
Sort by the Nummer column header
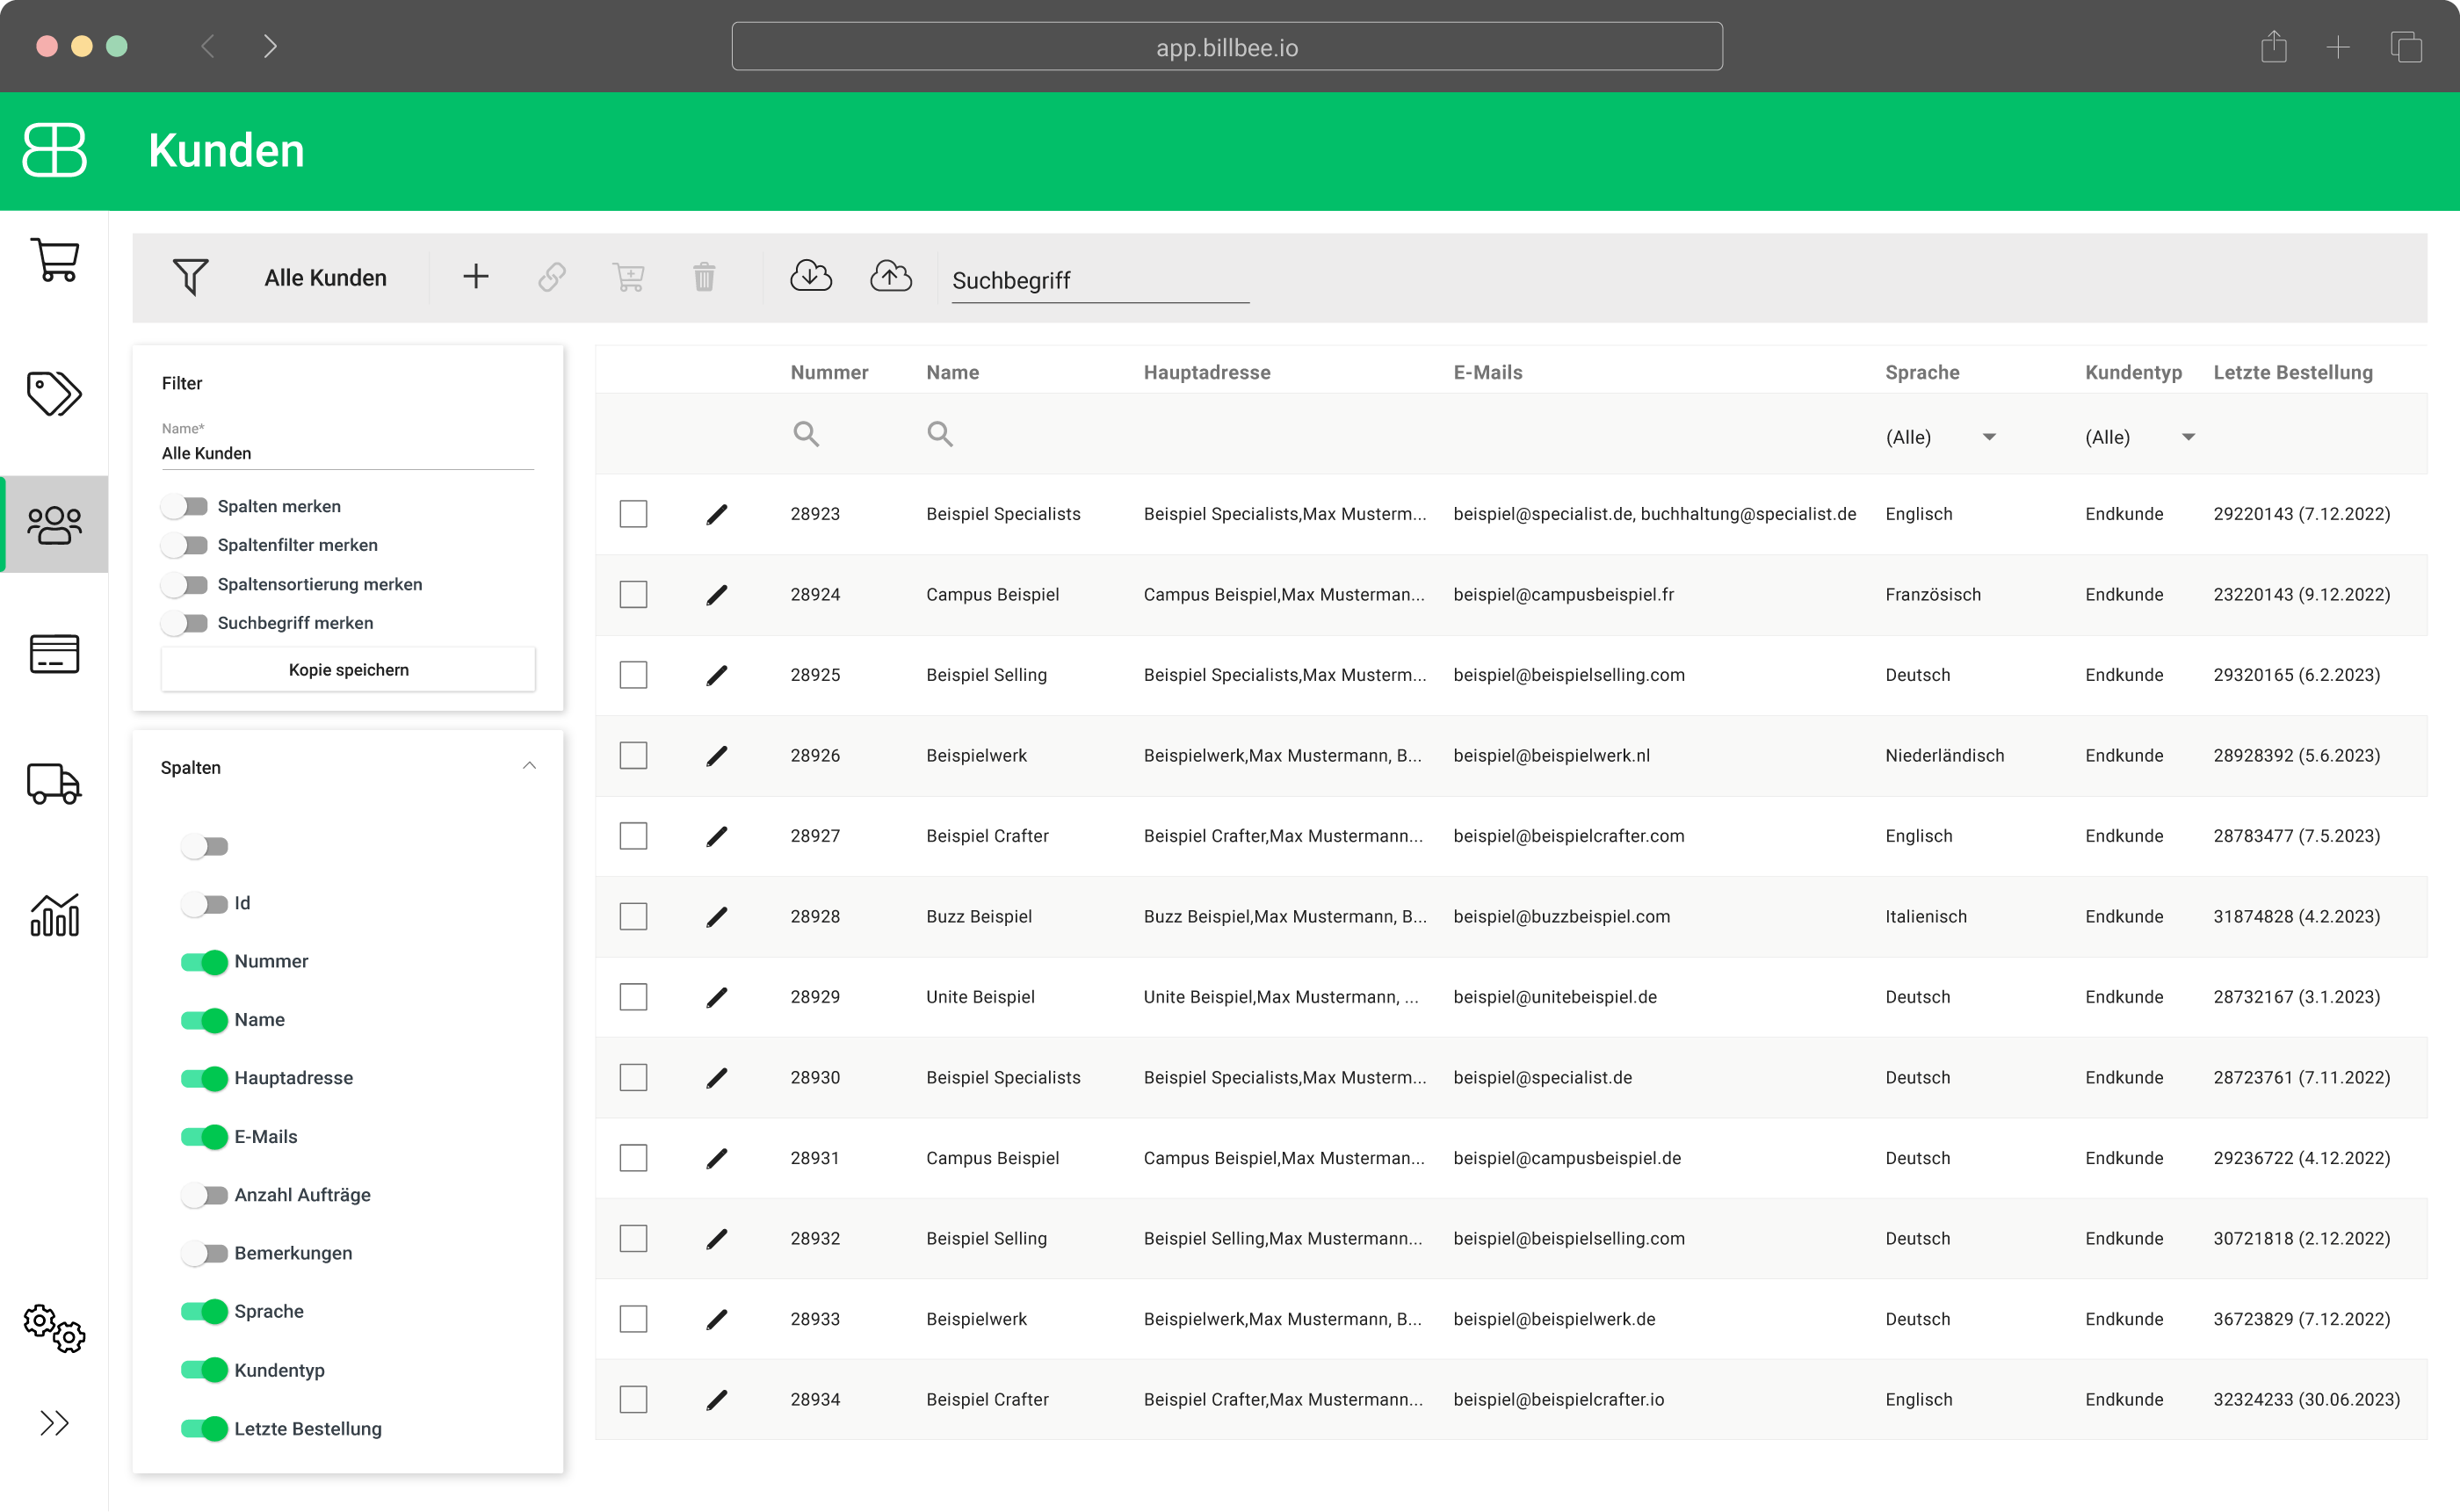(829, 372)
